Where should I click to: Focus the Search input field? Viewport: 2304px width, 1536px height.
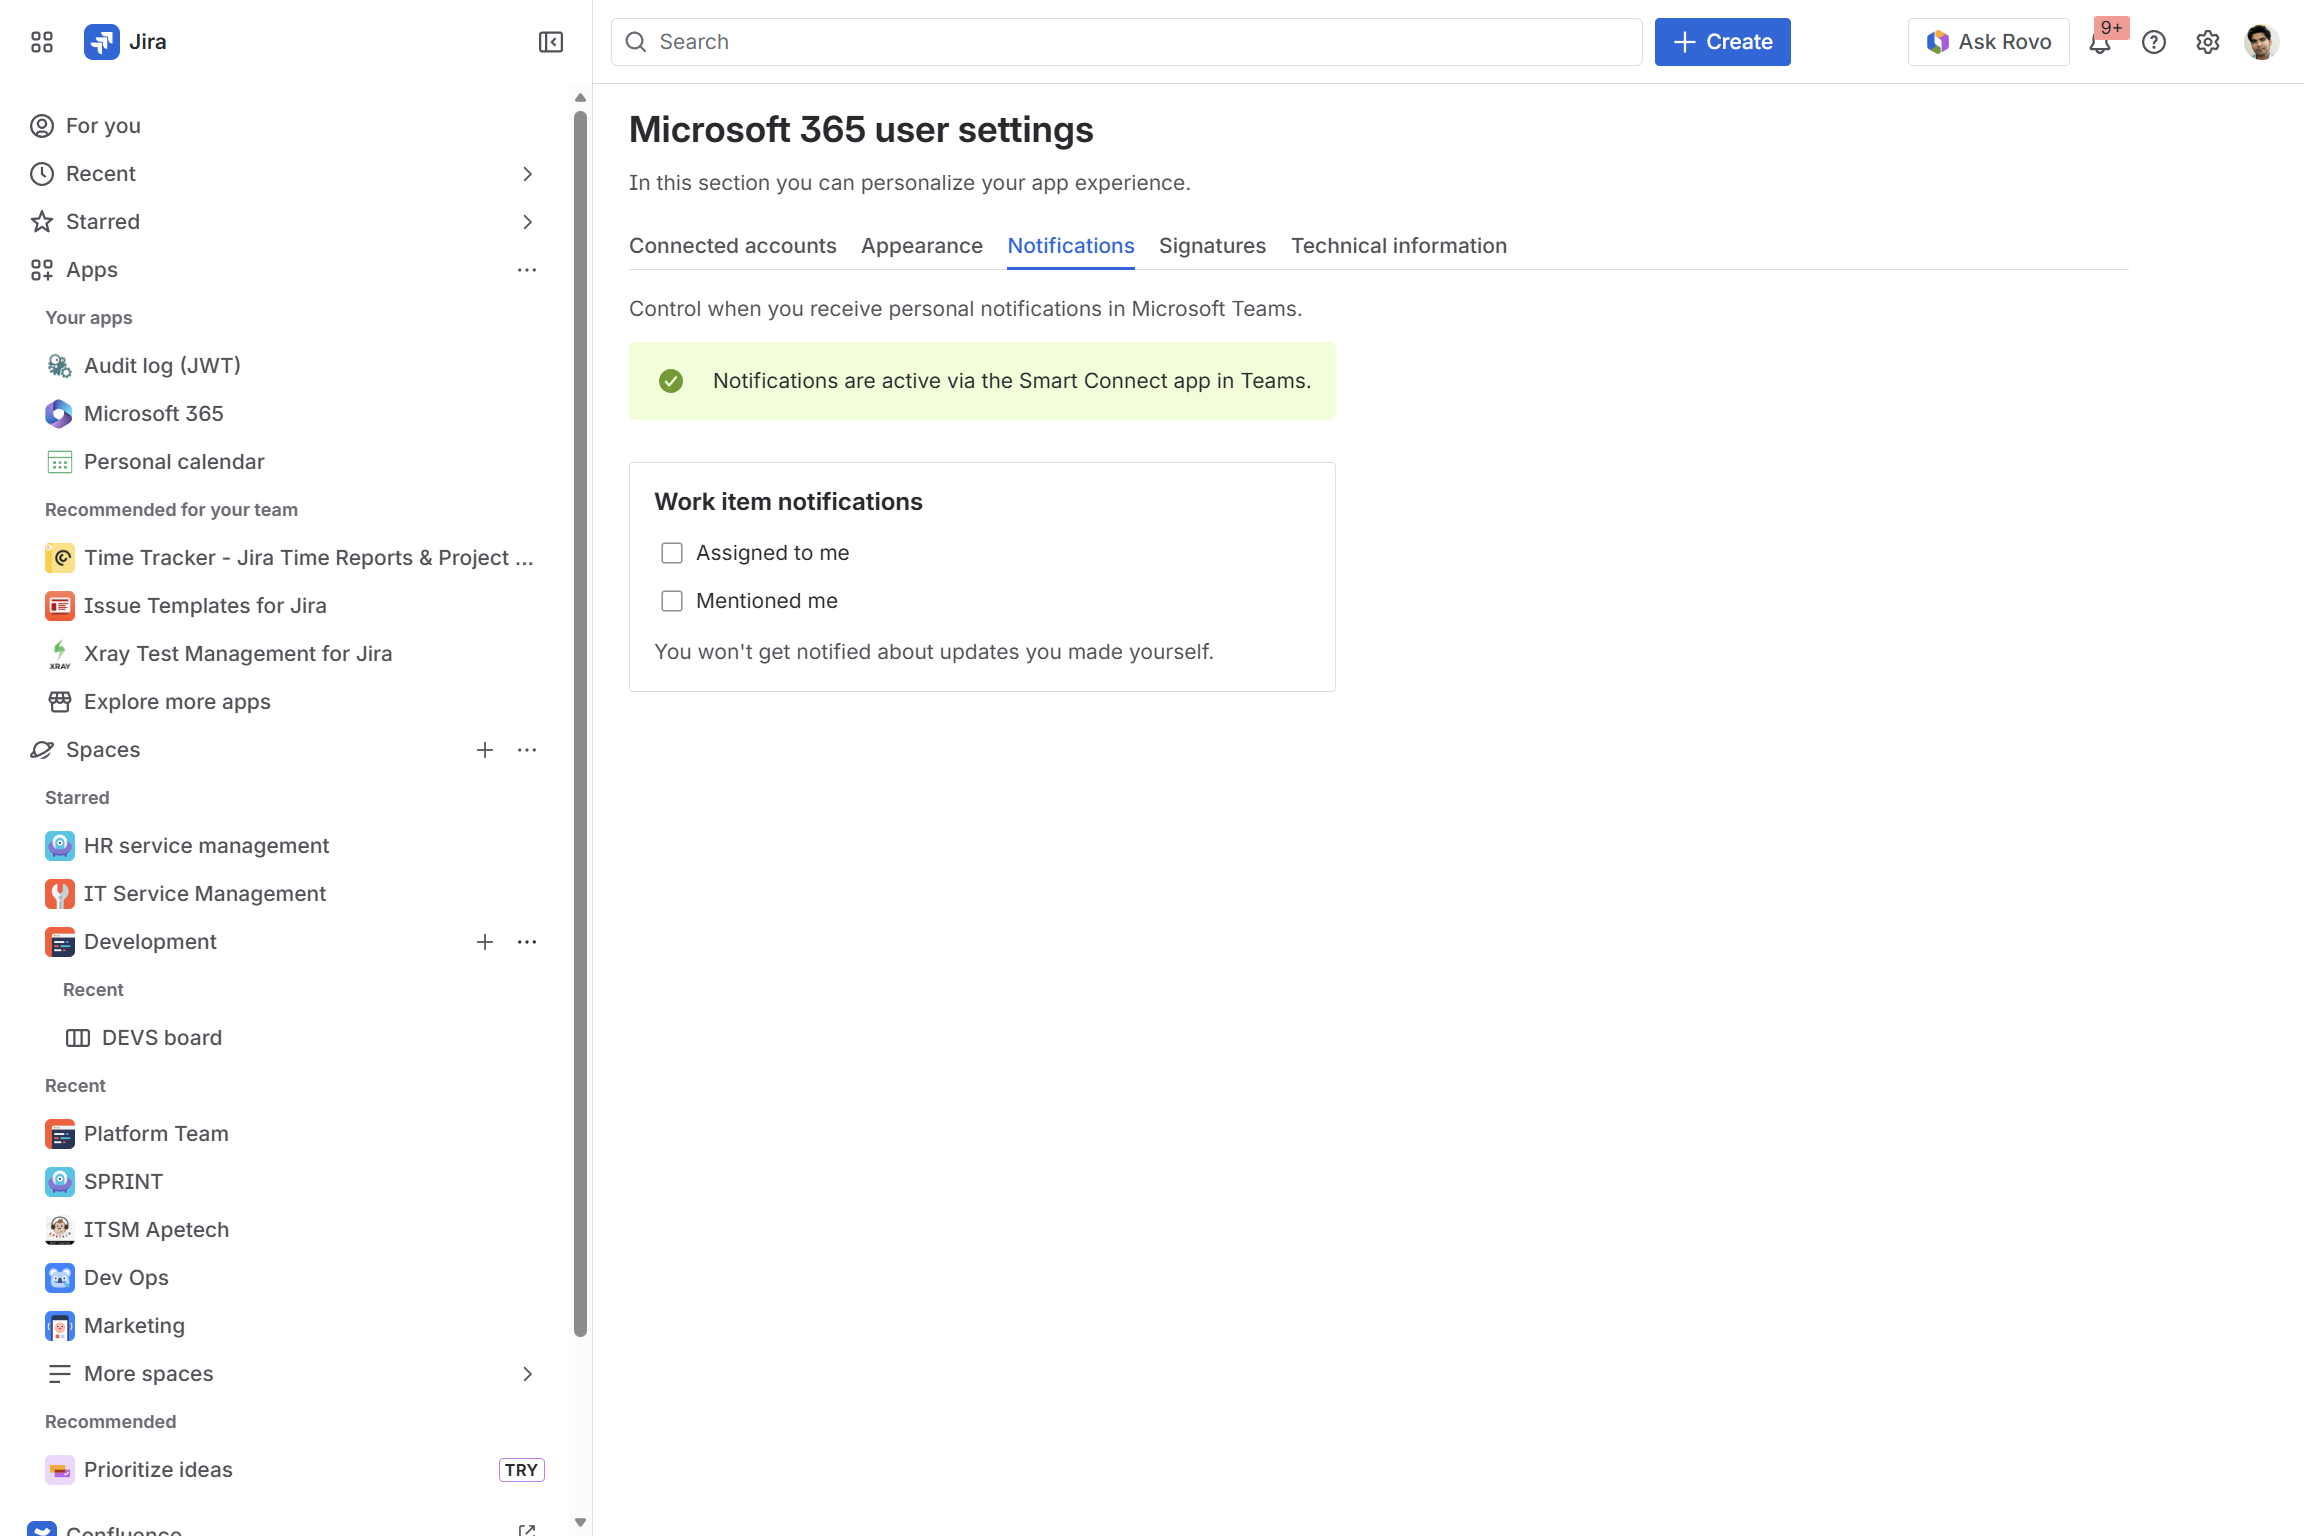[1126, 42]
